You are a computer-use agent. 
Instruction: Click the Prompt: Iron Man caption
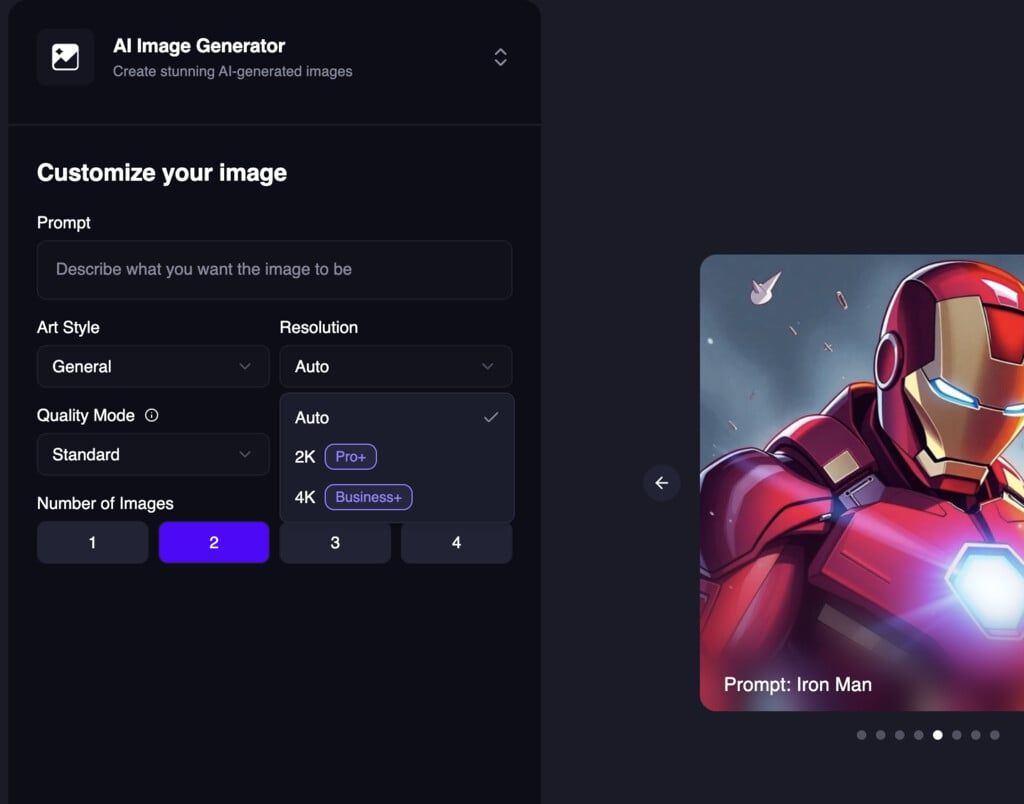(x=797, y=684)
